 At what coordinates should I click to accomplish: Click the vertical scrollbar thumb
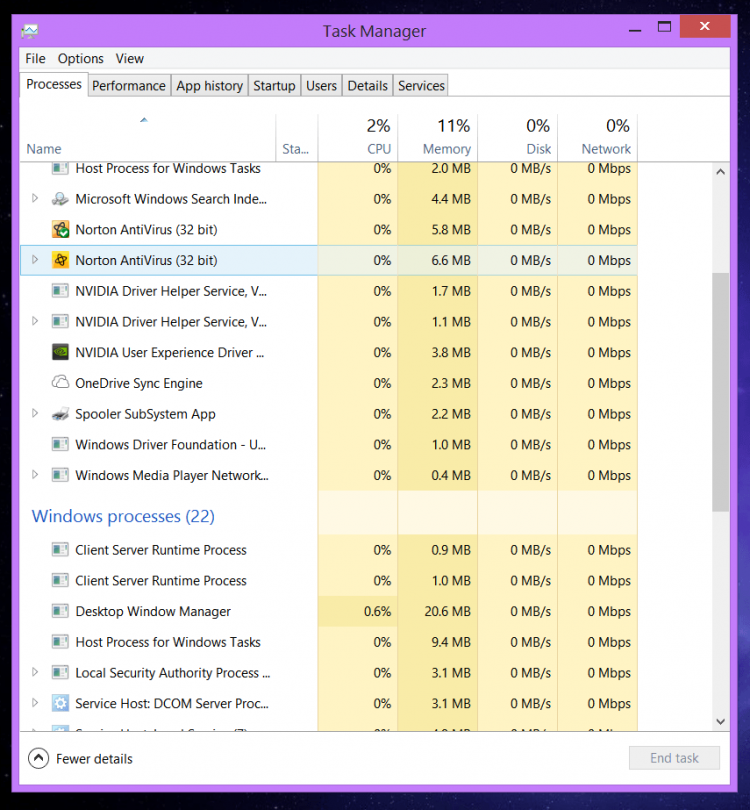tap(721, 393)
